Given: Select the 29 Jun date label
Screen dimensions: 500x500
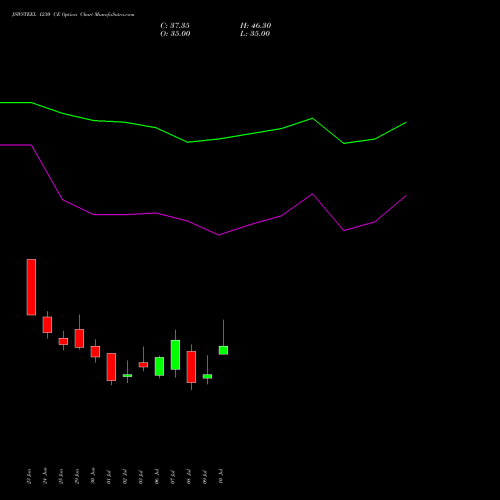Looking at the screenshot, I should [77, 476].
